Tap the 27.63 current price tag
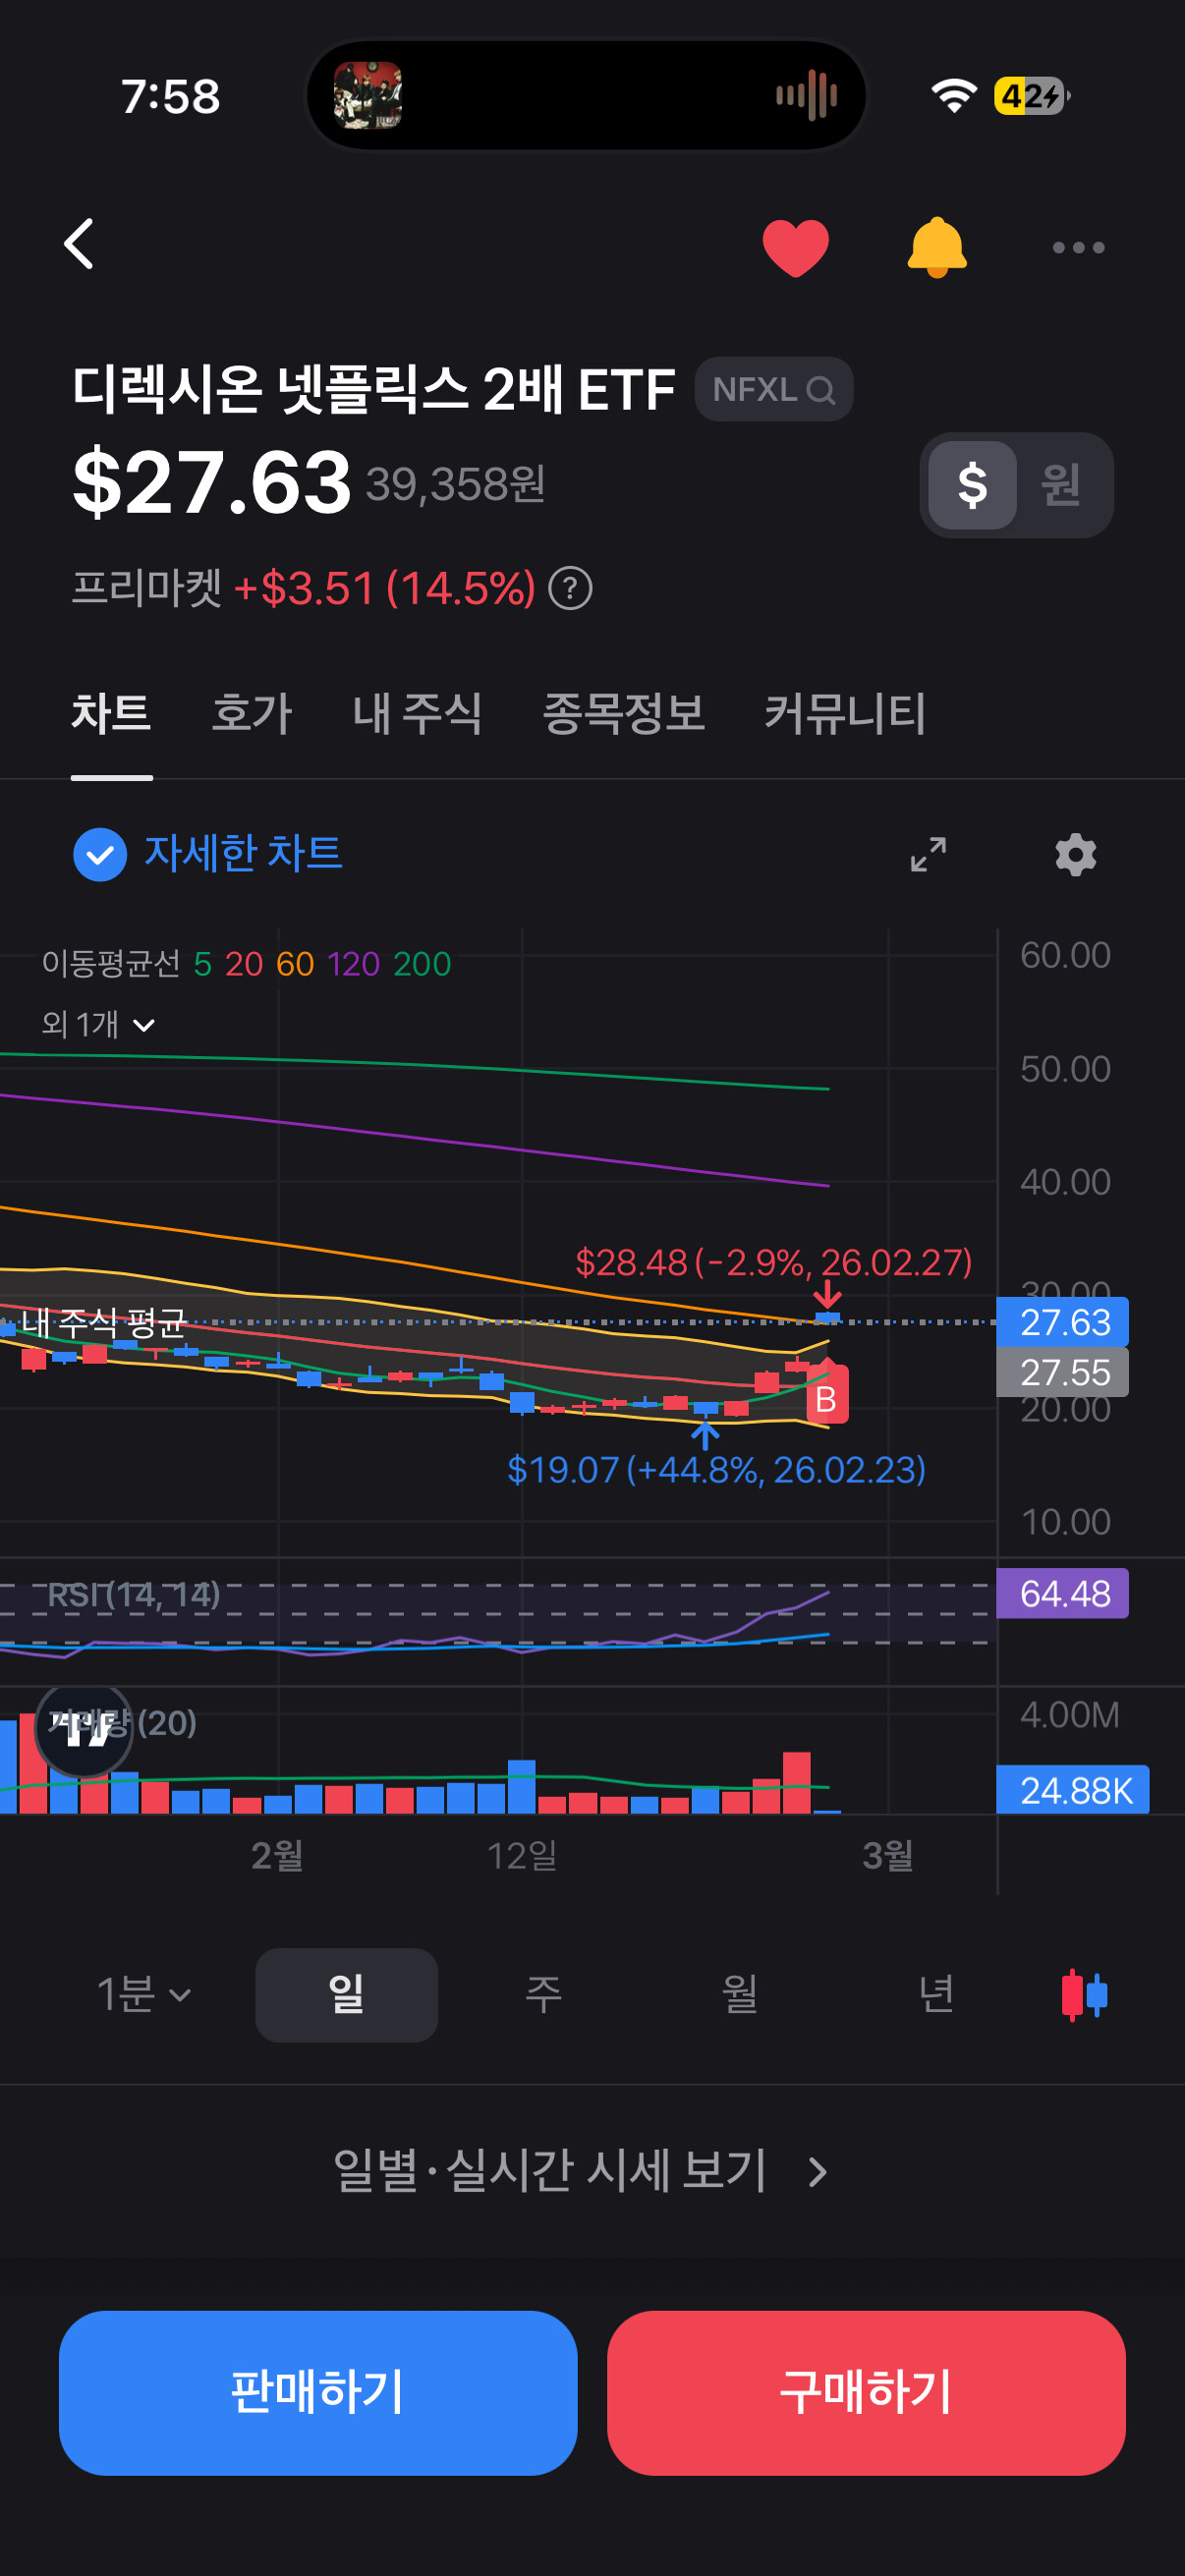The height and width of the screenshot is (2576, 1185). pos(1063,1322)
